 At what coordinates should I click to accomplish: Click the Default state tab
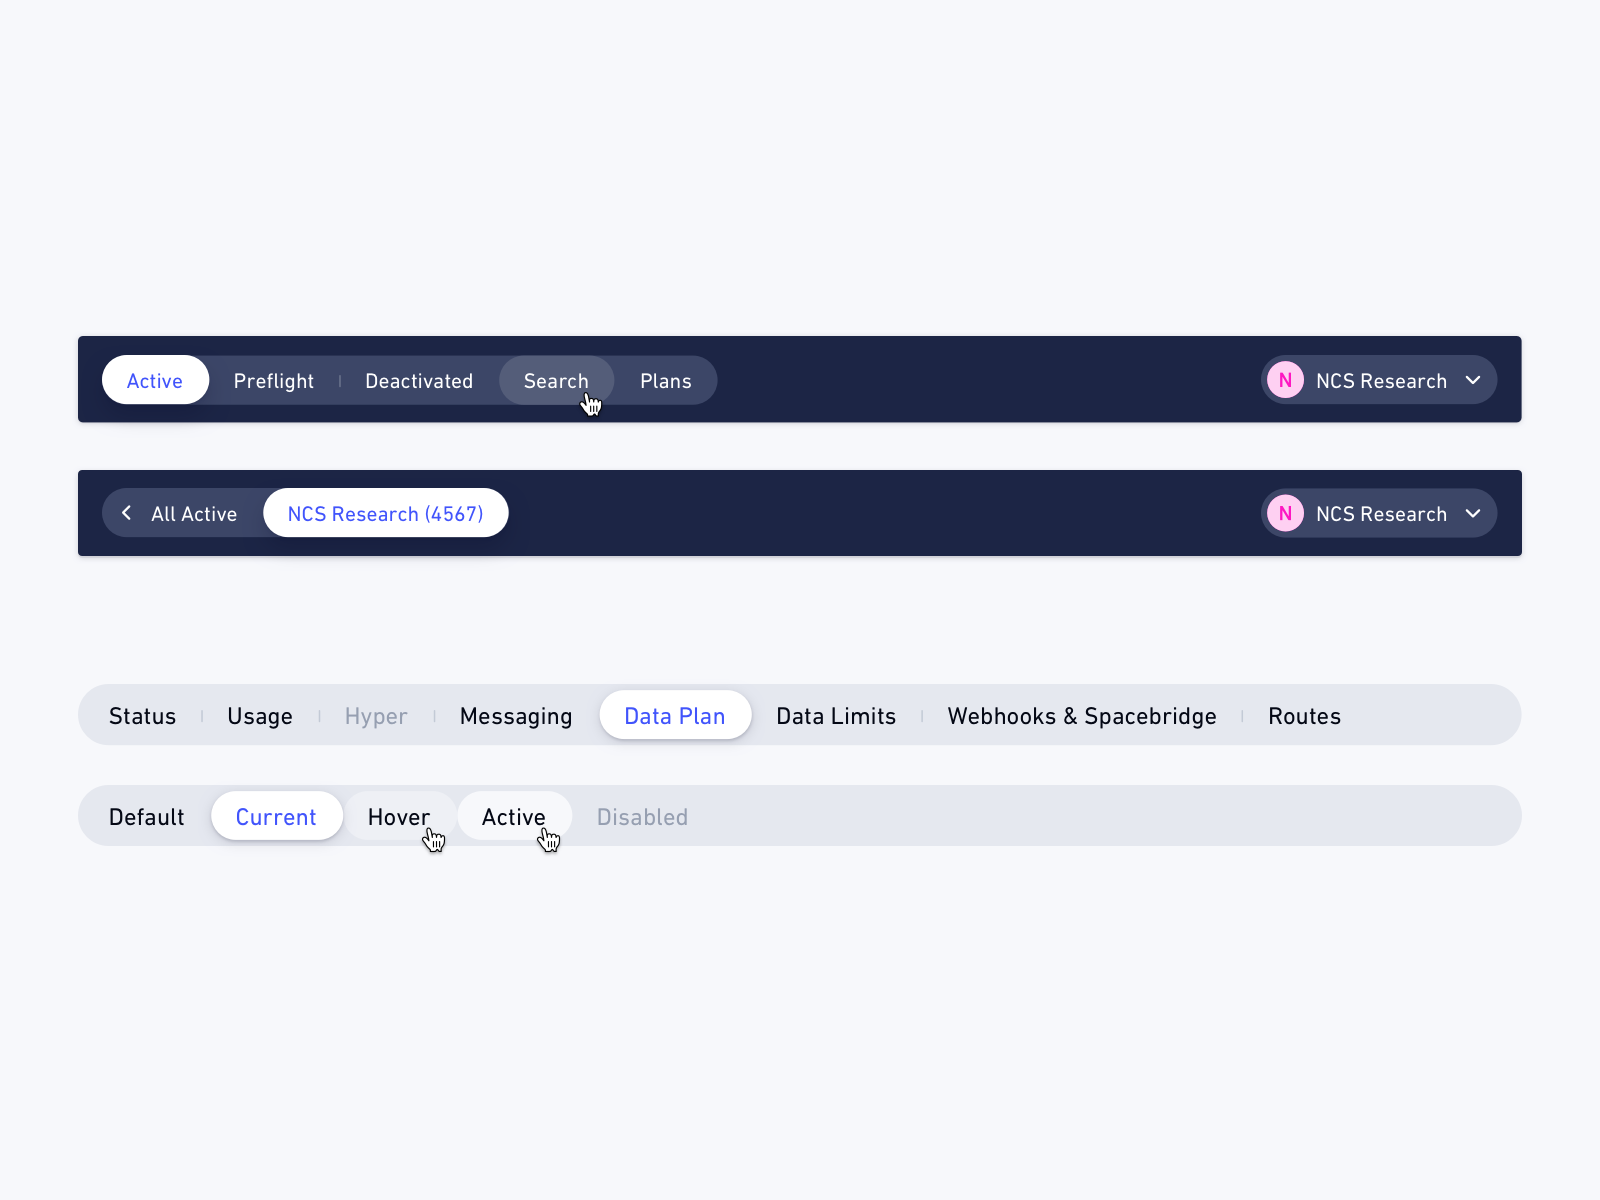pyautogui.click(x=147, y=817)
